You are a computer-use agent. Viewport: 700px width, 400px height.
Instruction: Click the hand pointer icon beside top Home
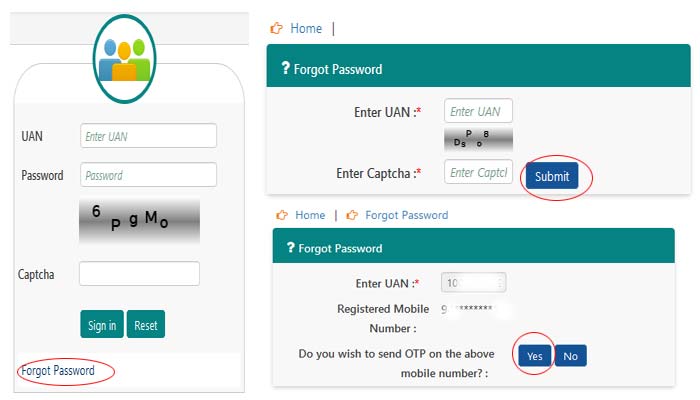pyautogui.click(x=276, y=28)
